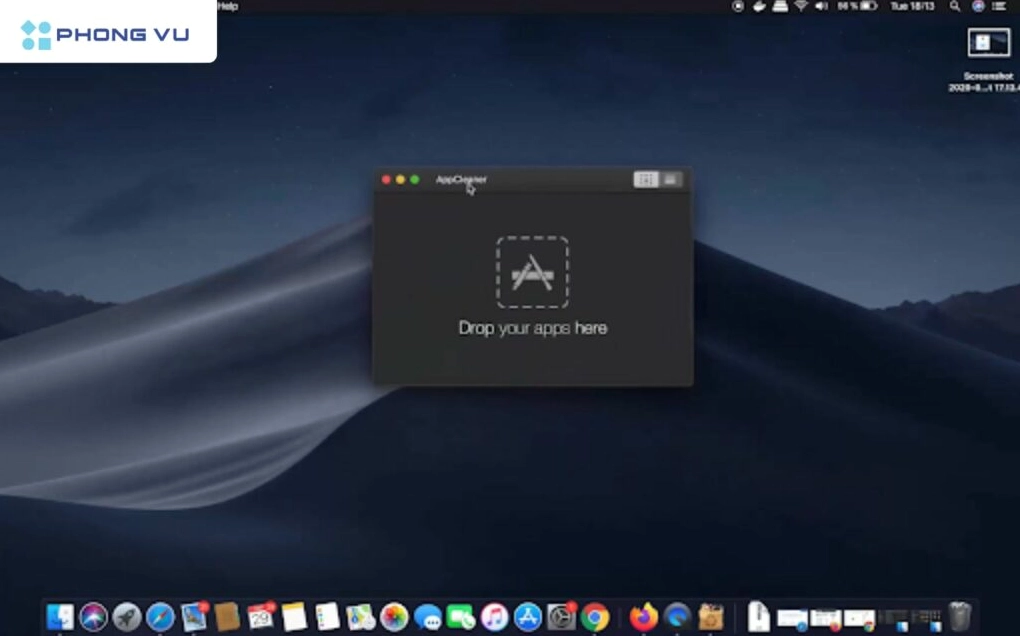Viewport: 1020px width, 636px height.
Task: Launch Siri from the dock
Action: click(x=94, y=616)
